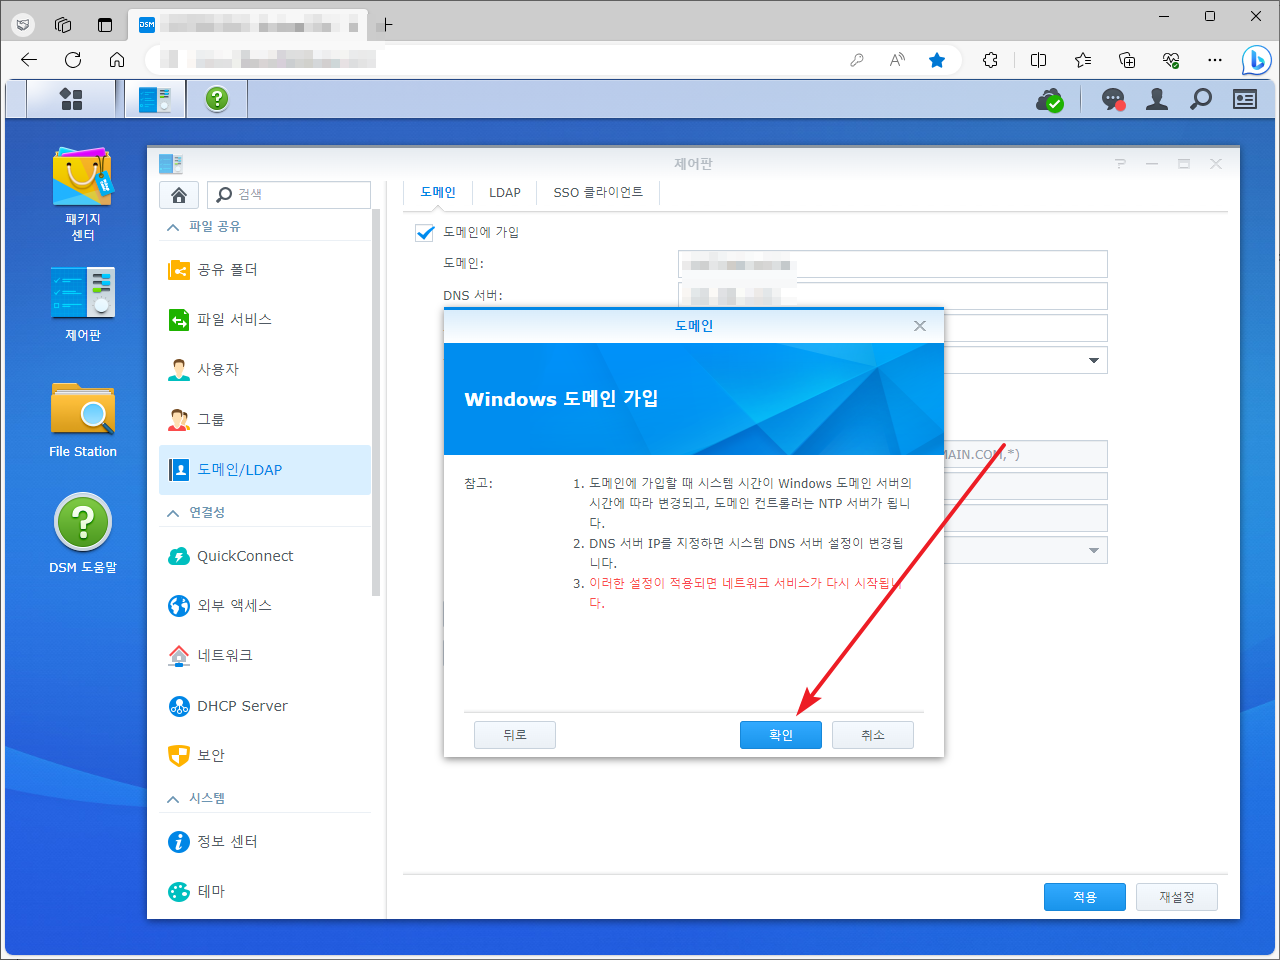Open browser split screen icon

coord(1039,60)
